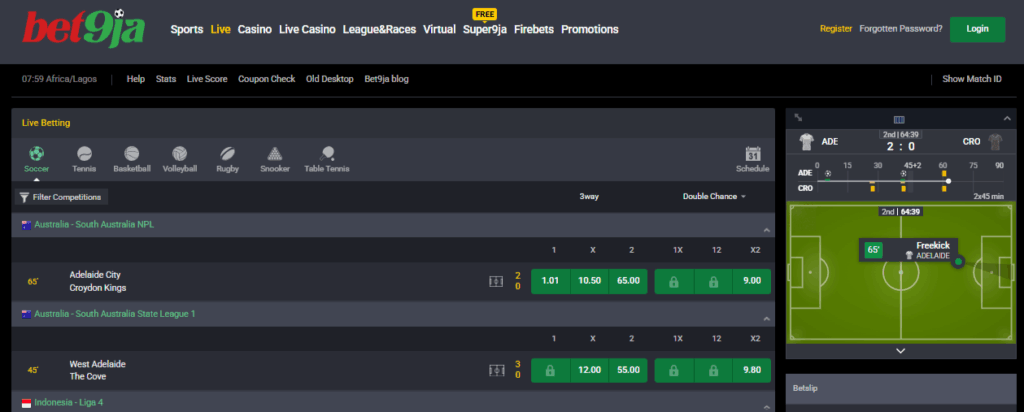Select the 65.00 away odds

point(628,281)
